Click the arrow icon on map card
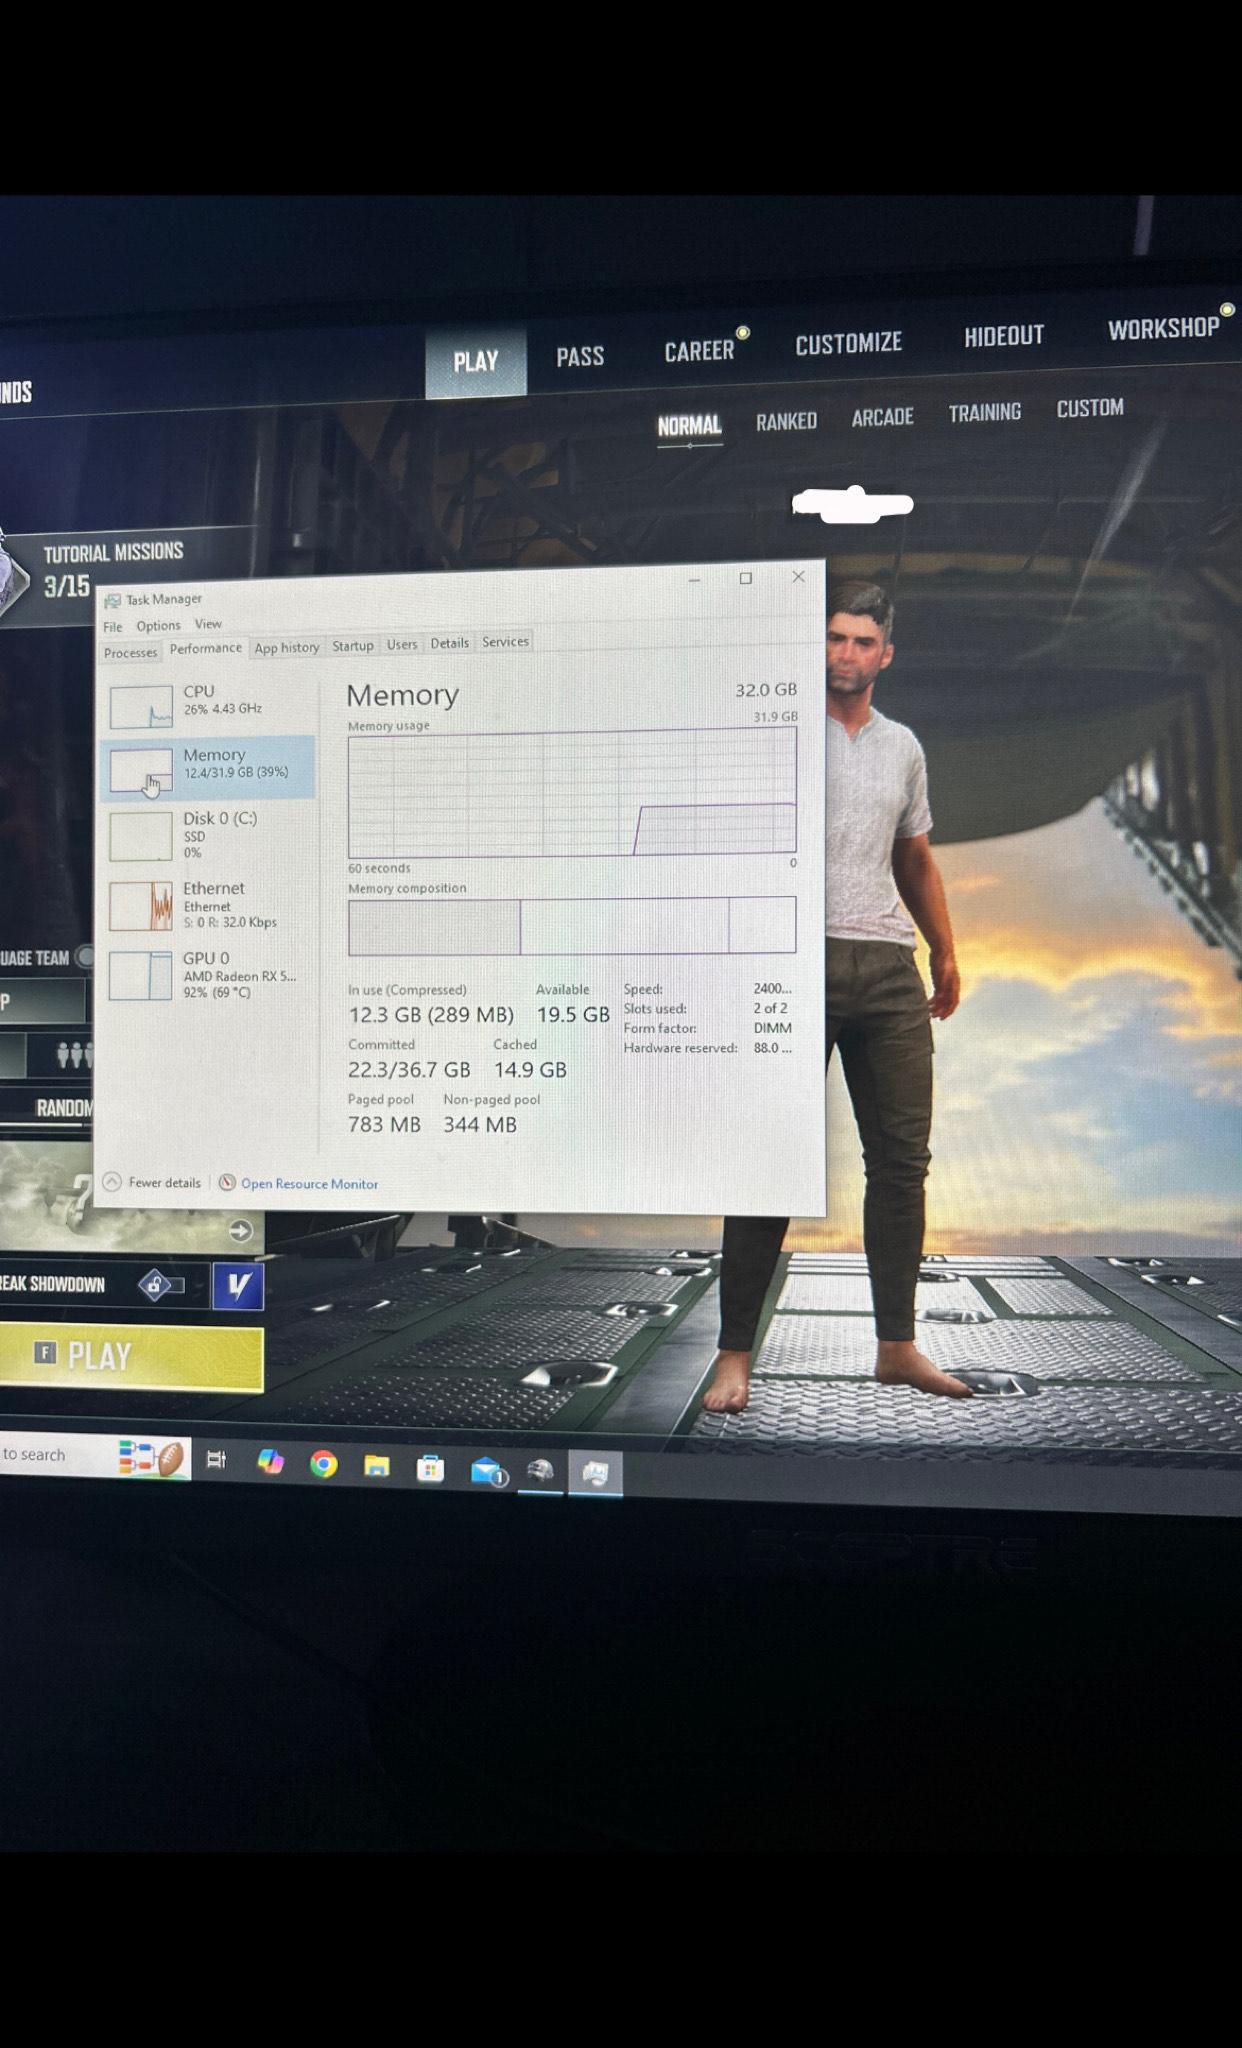Viewport: 1242px width, 2048px height. pyautogui.click(x=240, y=1230)
